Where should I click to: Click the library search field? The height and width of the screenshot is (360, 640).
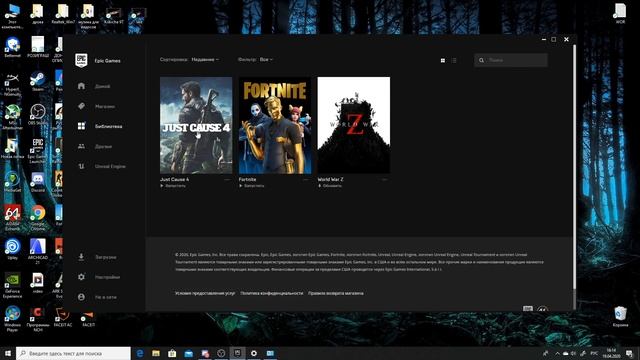[x=511, y=60]
